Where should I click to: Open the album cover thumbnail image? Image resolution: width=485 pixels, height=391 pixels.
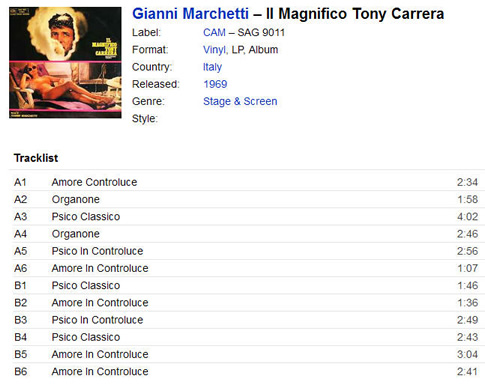65,63
